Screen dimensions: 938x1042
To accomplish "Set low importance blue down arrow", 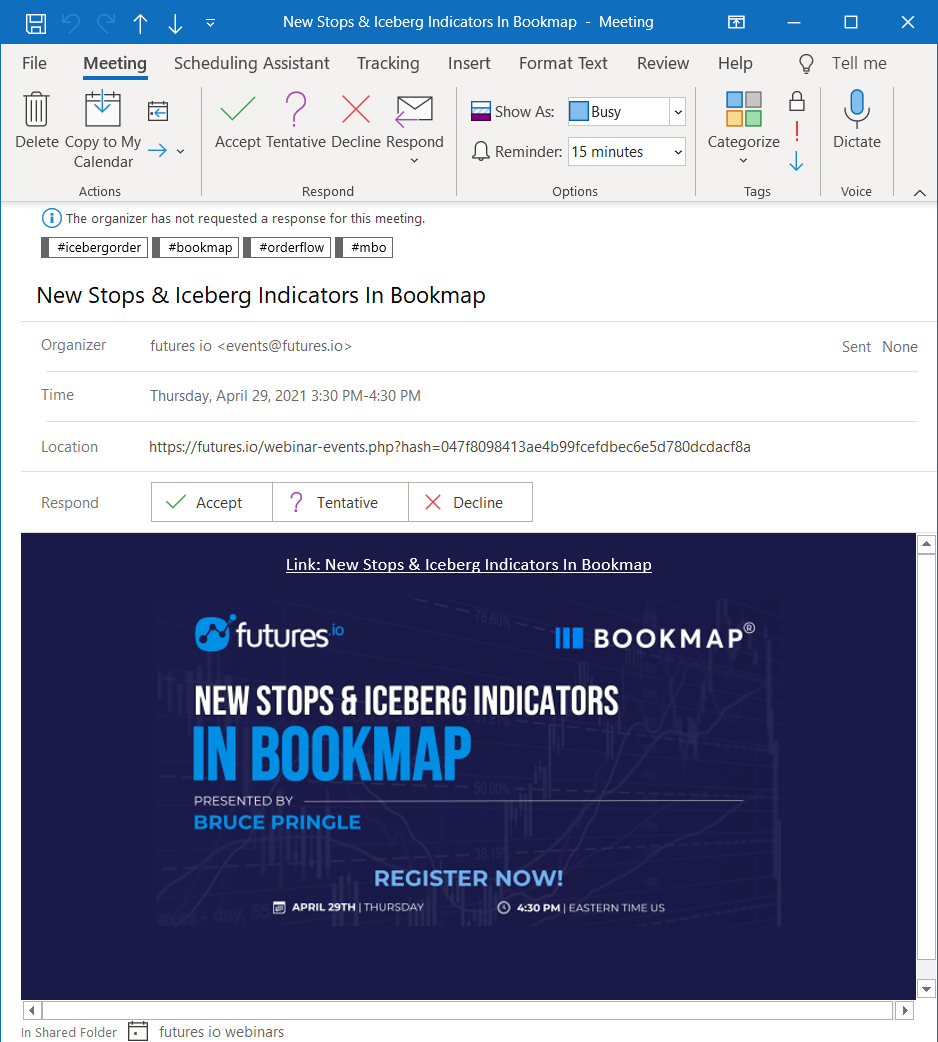I will [x=797, y=160].
